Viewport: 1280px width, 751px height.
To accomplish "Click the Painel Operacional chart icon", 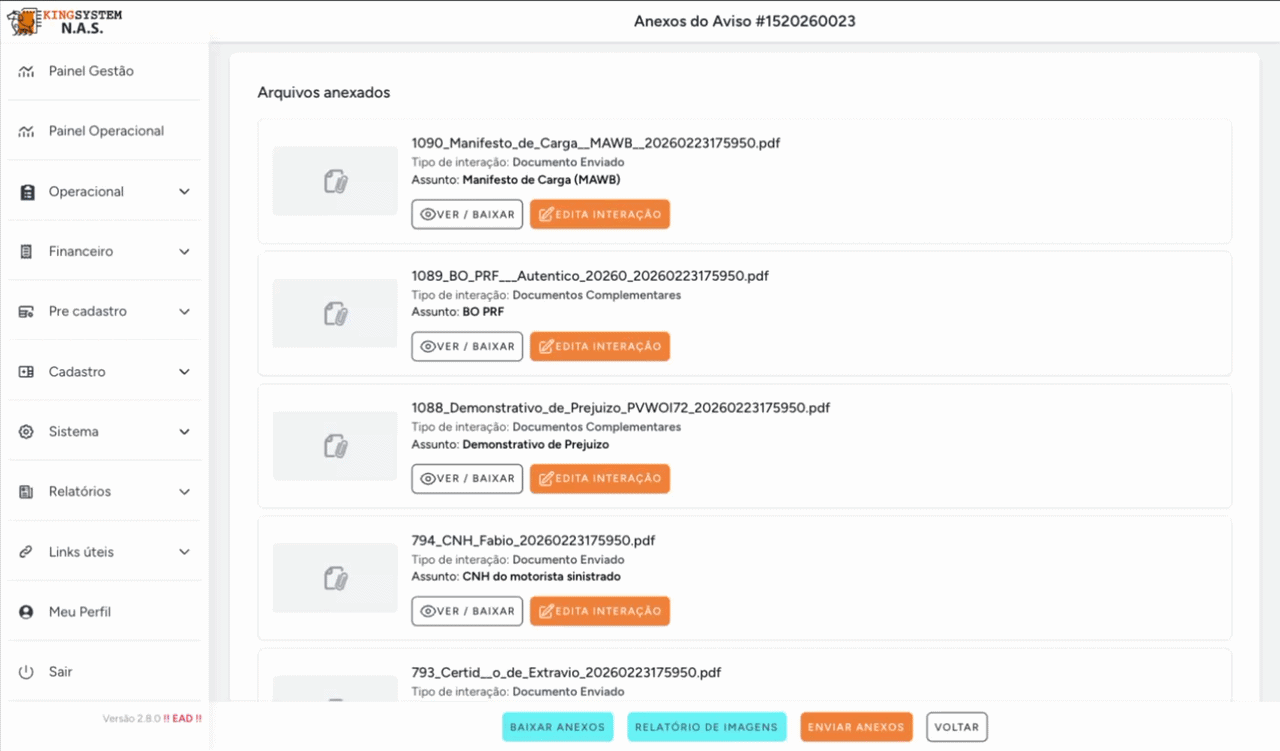I will coord(27,132).
